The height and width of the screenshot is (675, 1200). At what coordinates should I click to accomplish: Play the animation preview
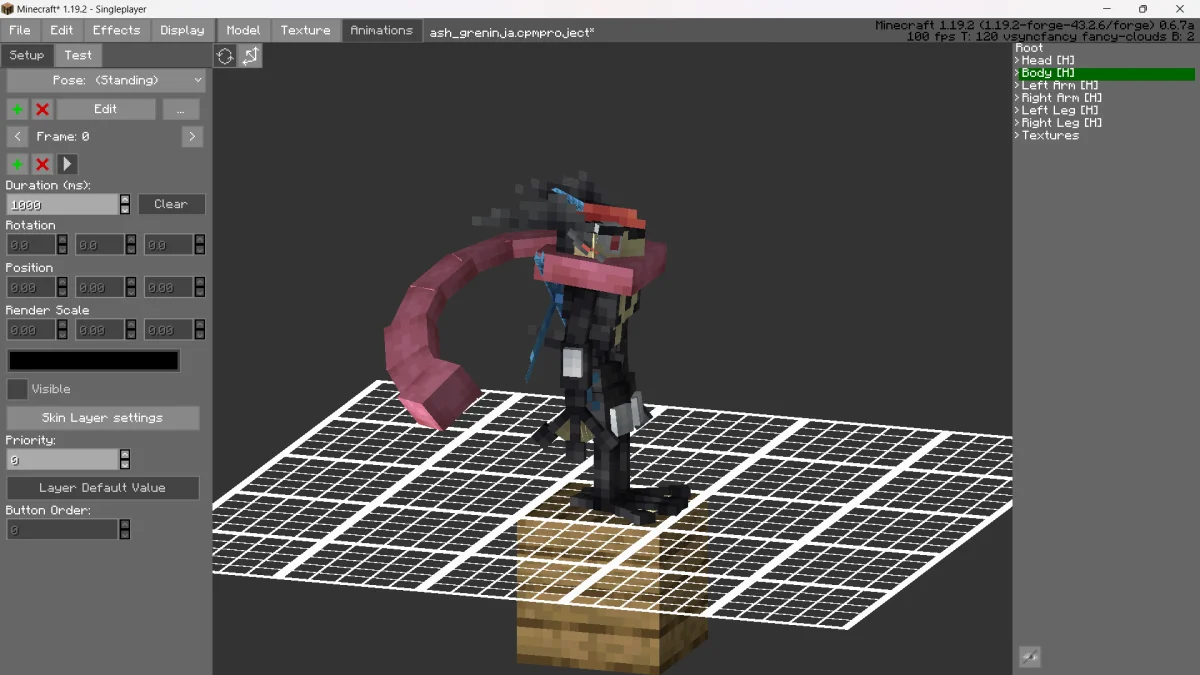click(67, 164)
